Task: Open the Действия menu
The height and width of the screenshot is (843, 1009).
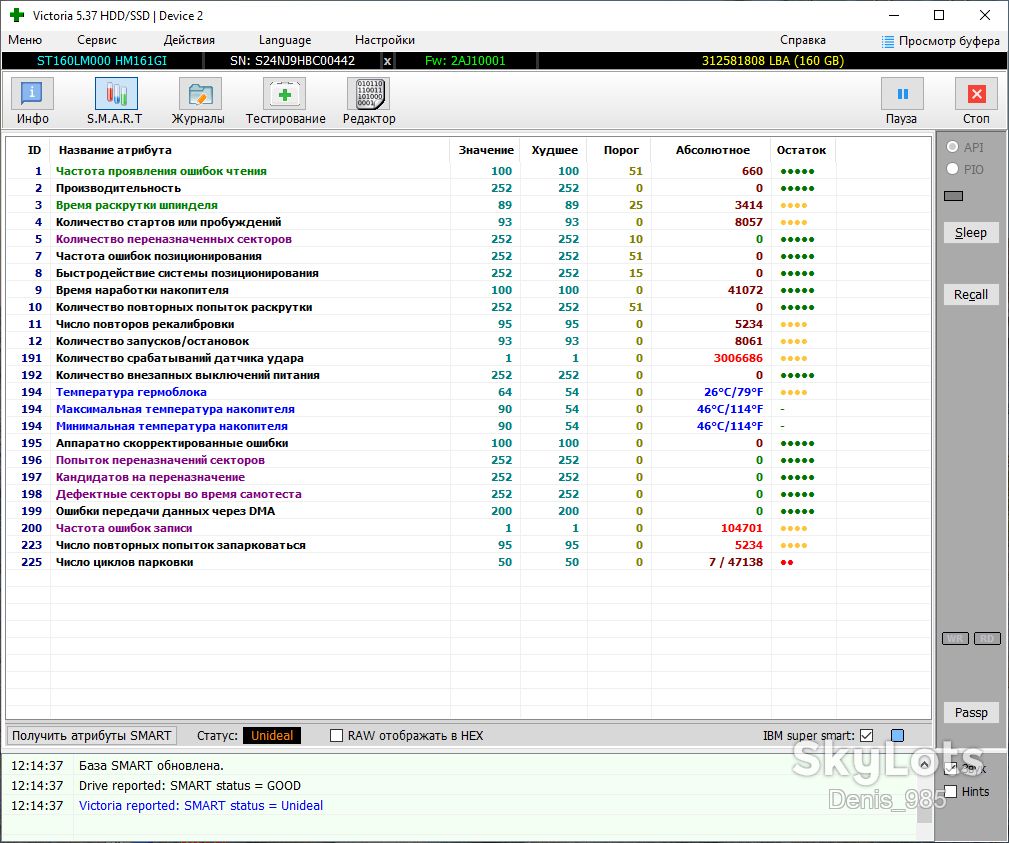Action: (189, 40)
